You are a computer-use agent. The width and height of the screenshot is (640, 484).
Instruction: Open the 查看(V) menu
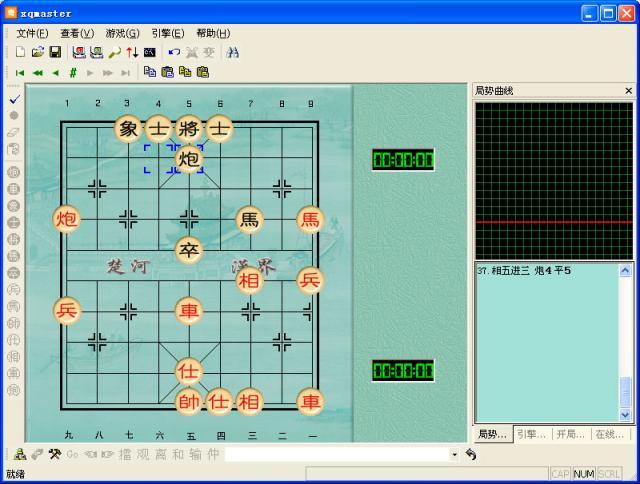(77, 33)
